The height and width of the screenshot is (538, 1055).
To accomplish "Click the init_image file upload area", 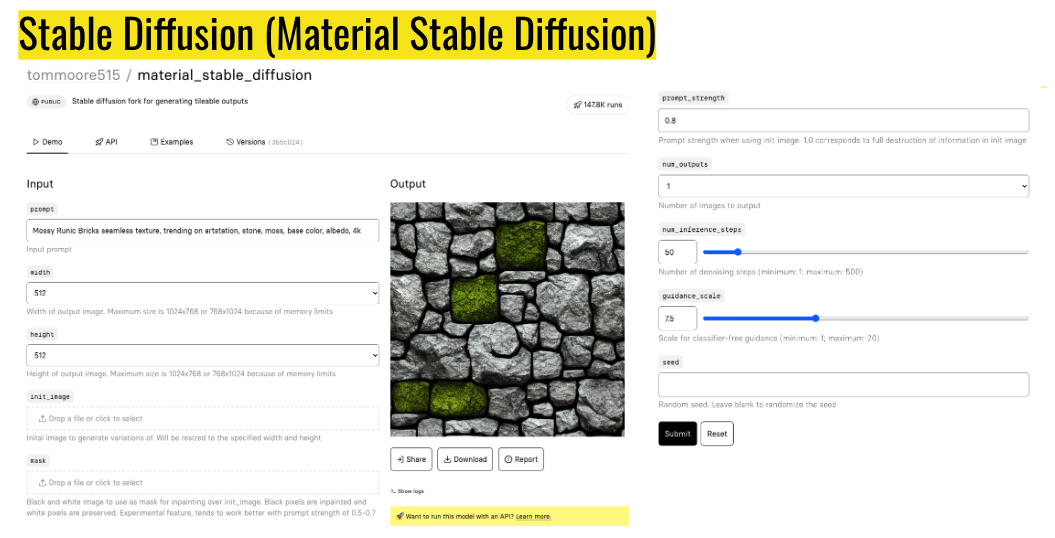I will [202, 418].
